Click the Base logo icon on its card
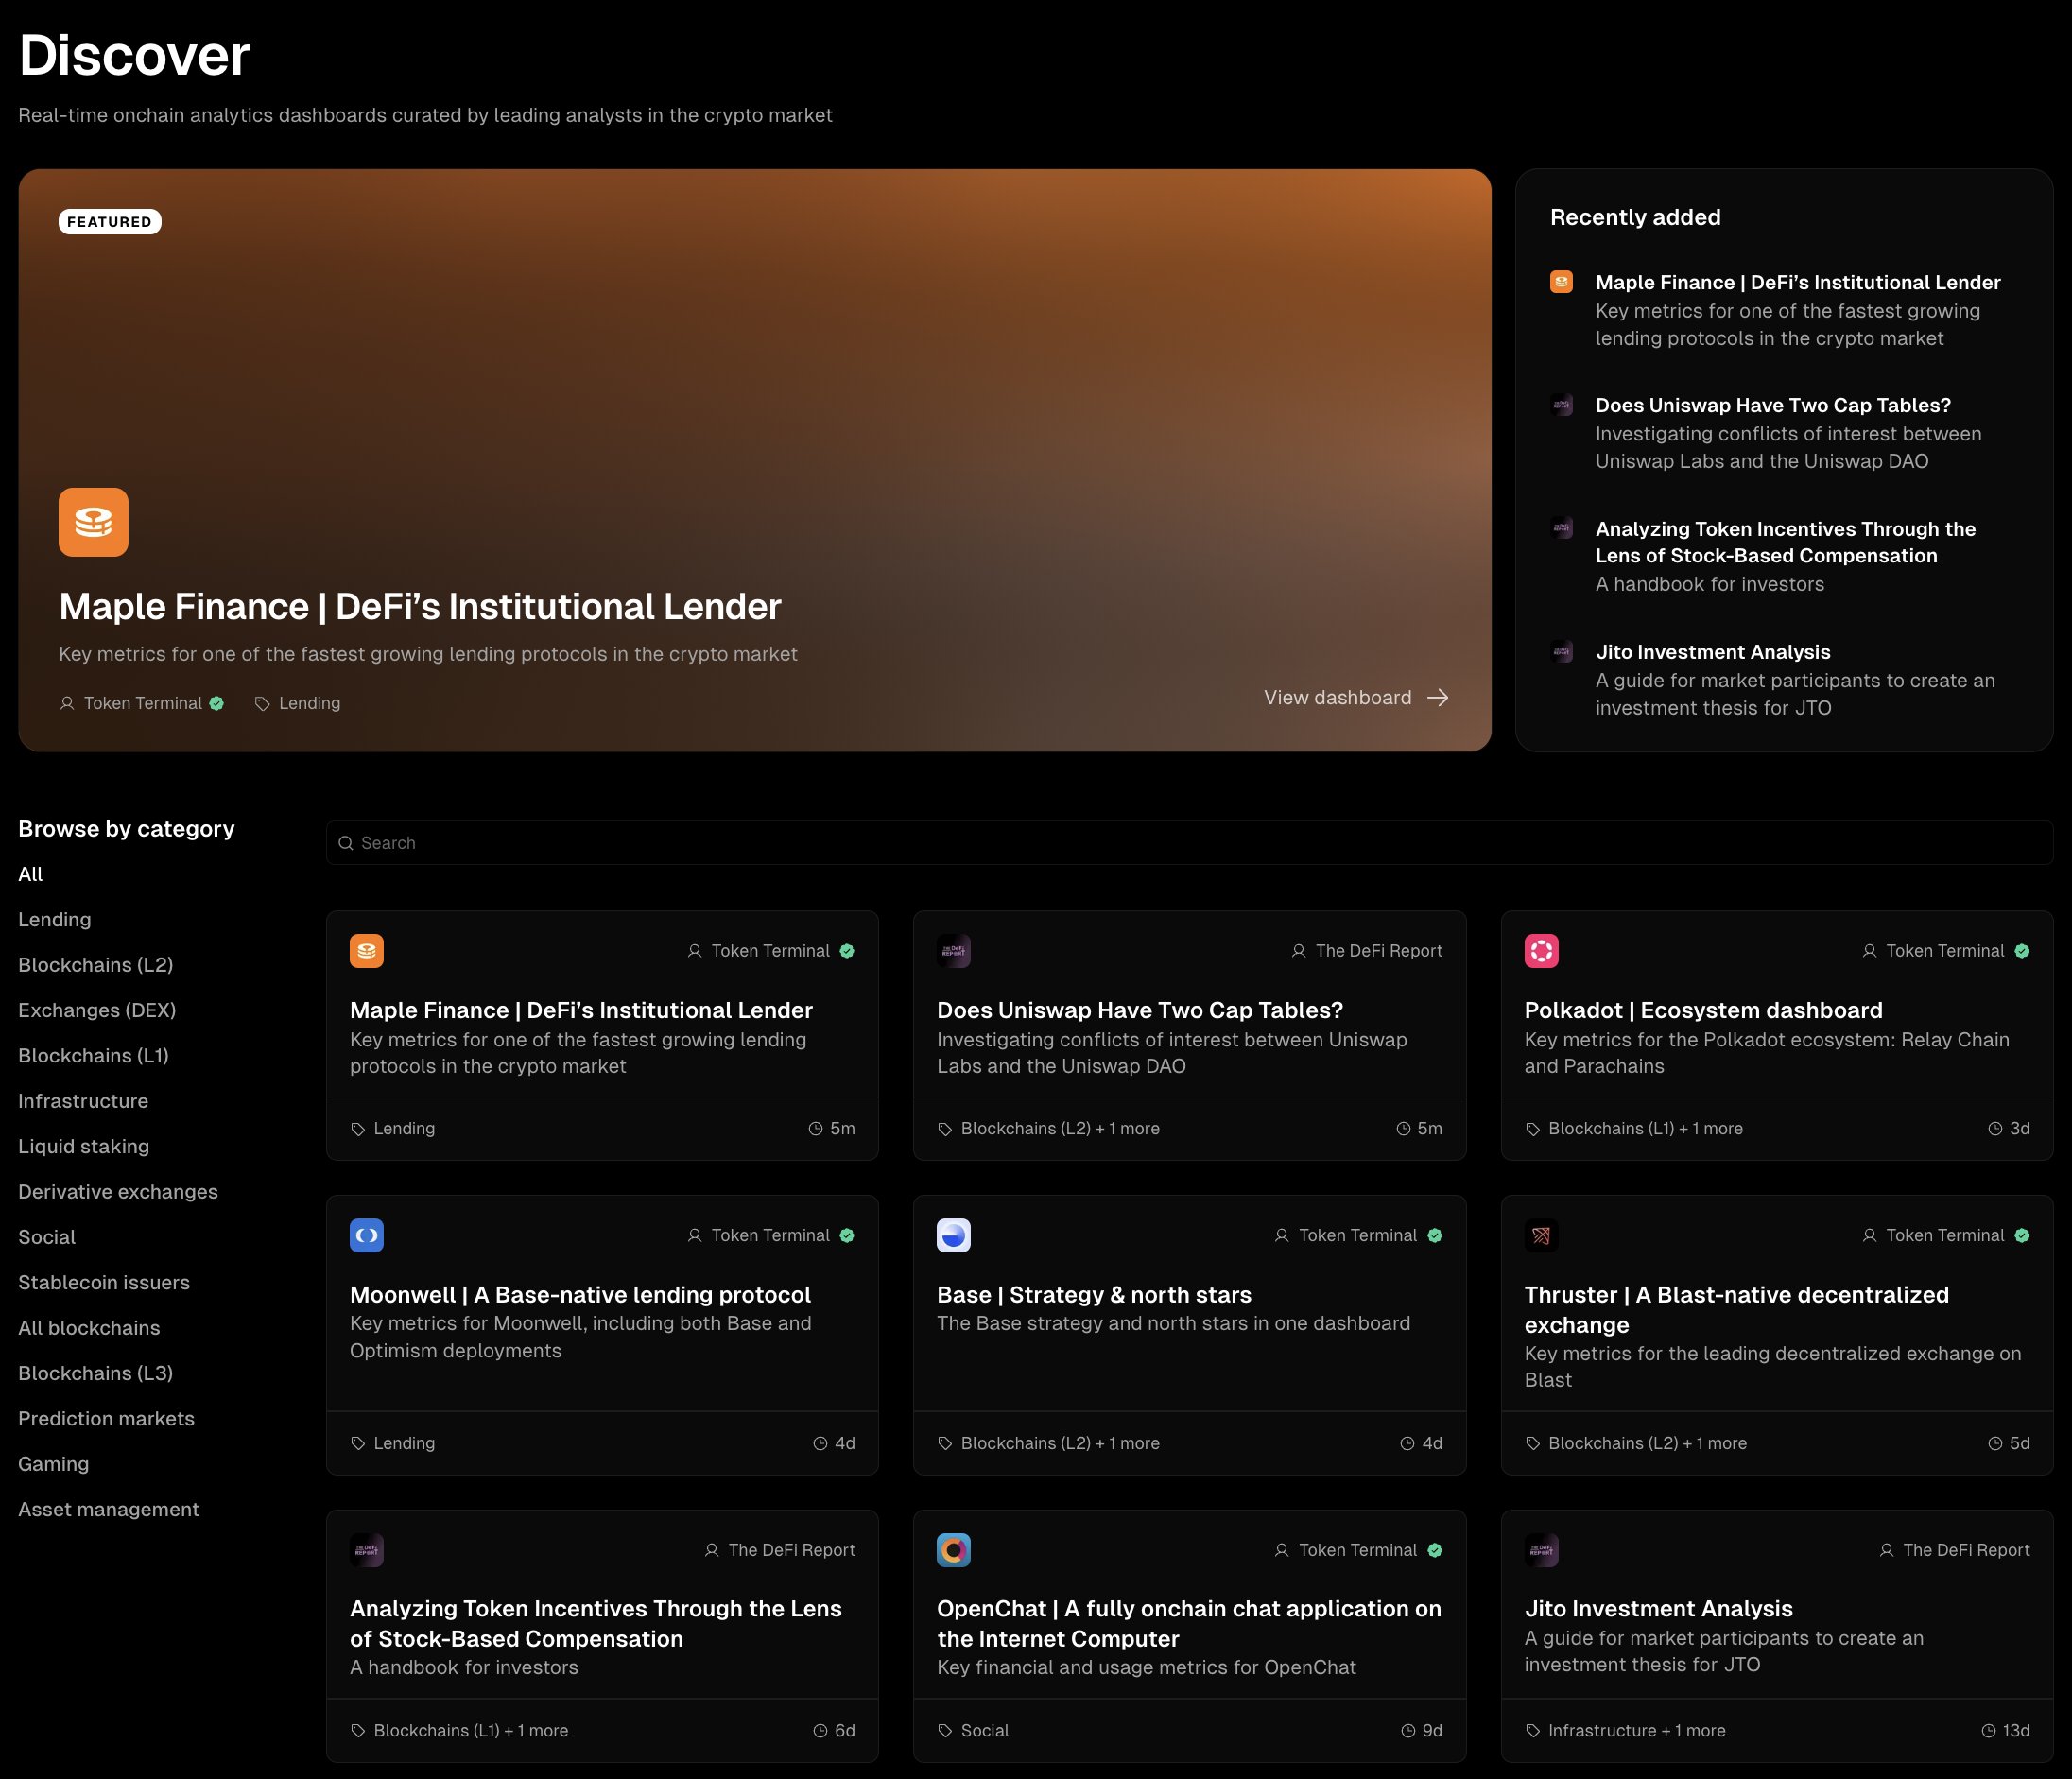 953,1235
